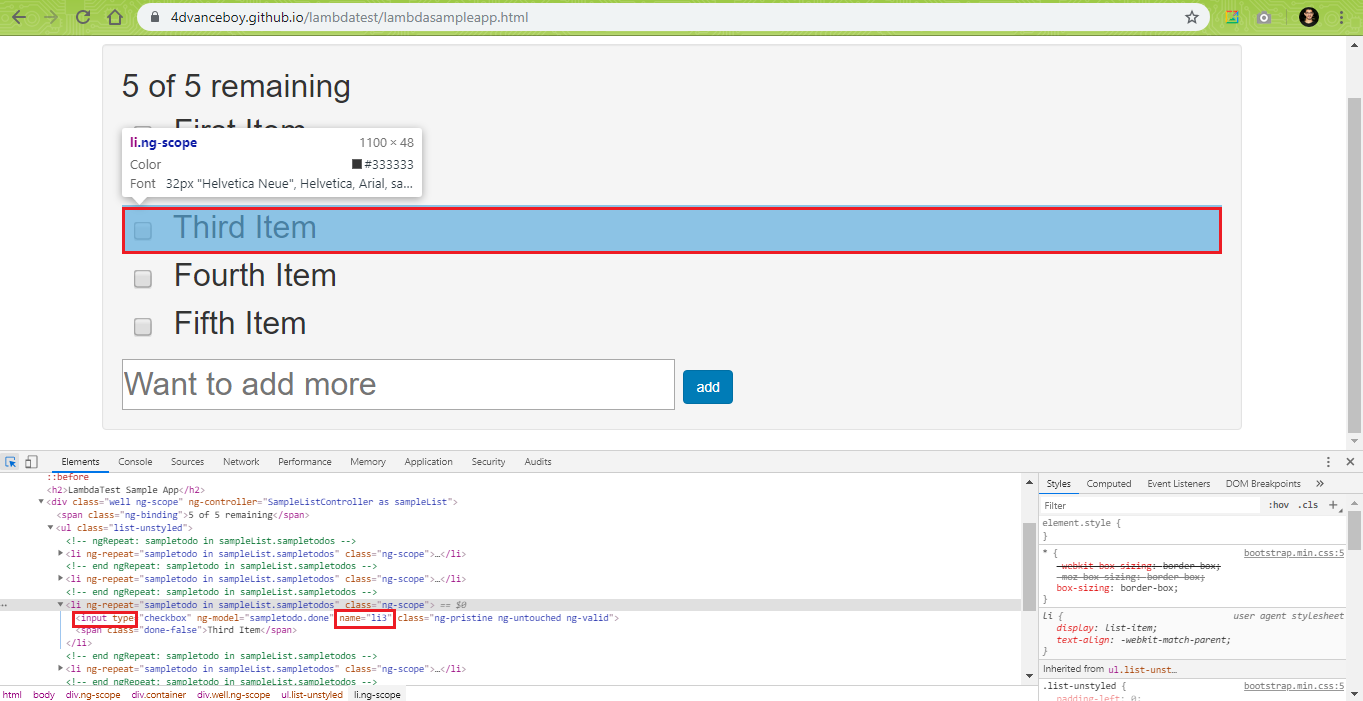Open the Memory tab

click(x=368, y=462)
